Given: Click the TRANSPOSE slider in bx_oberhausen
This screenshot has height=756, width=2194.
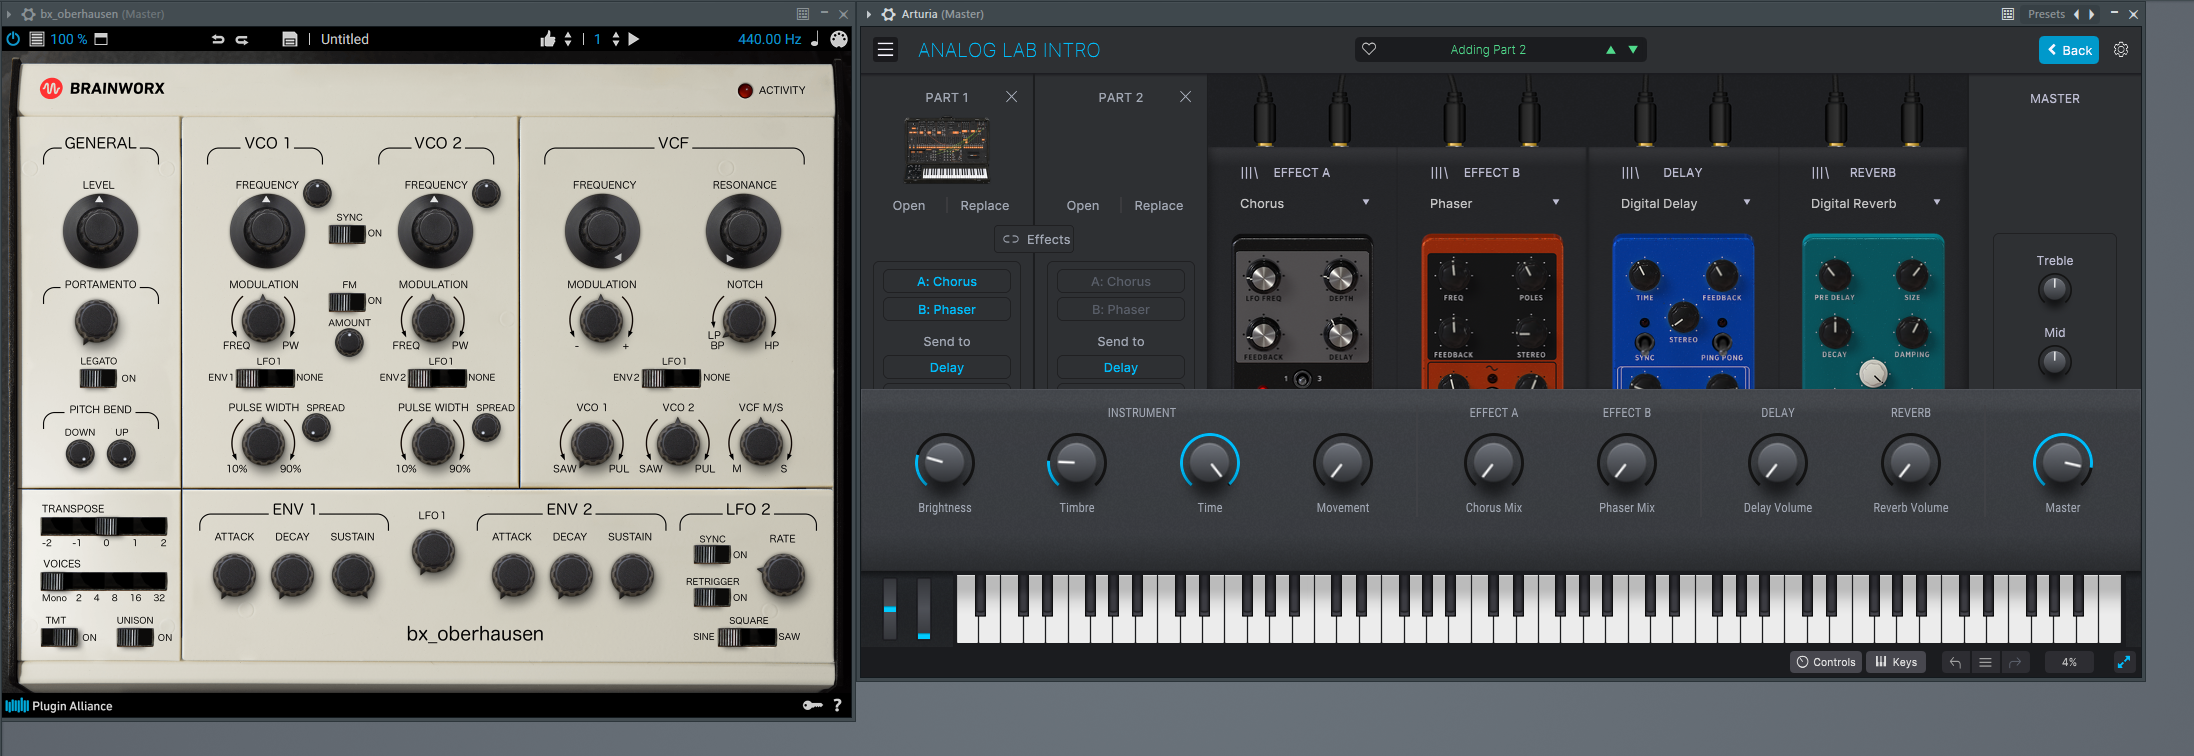Looking at the screenshot, I should [x=105, y=526].
